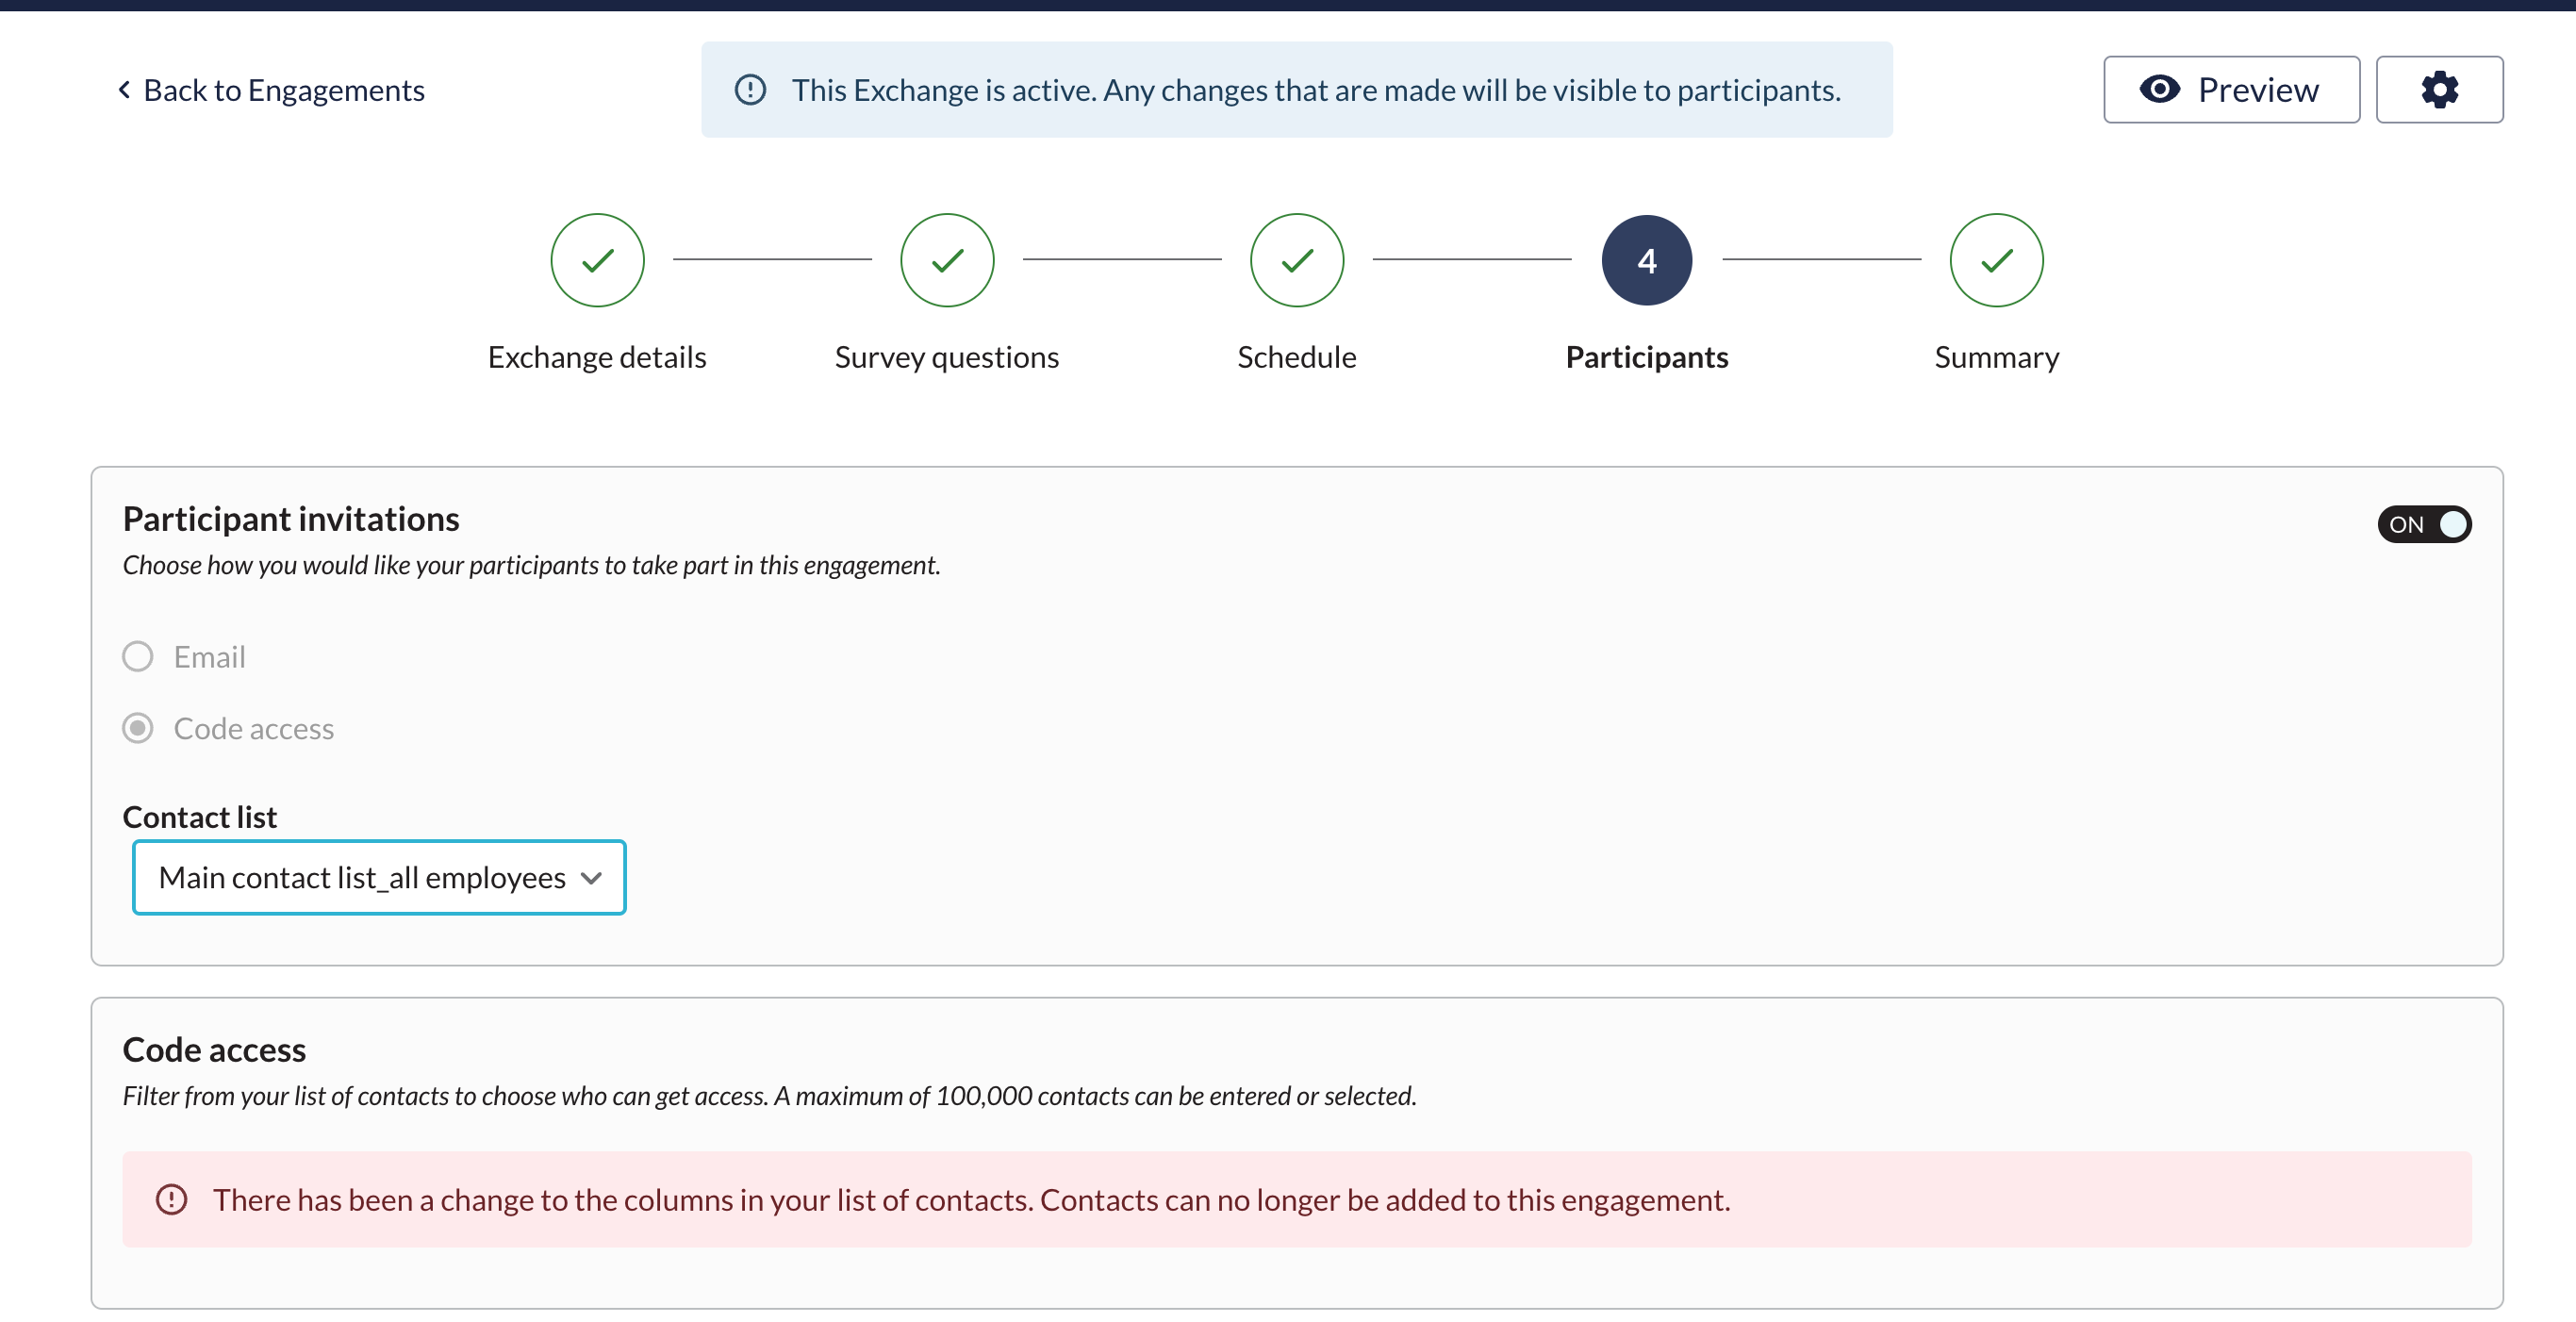Click the Back to Engagements link
The image size is (2576, 1322).
click(x=284, y=90)
